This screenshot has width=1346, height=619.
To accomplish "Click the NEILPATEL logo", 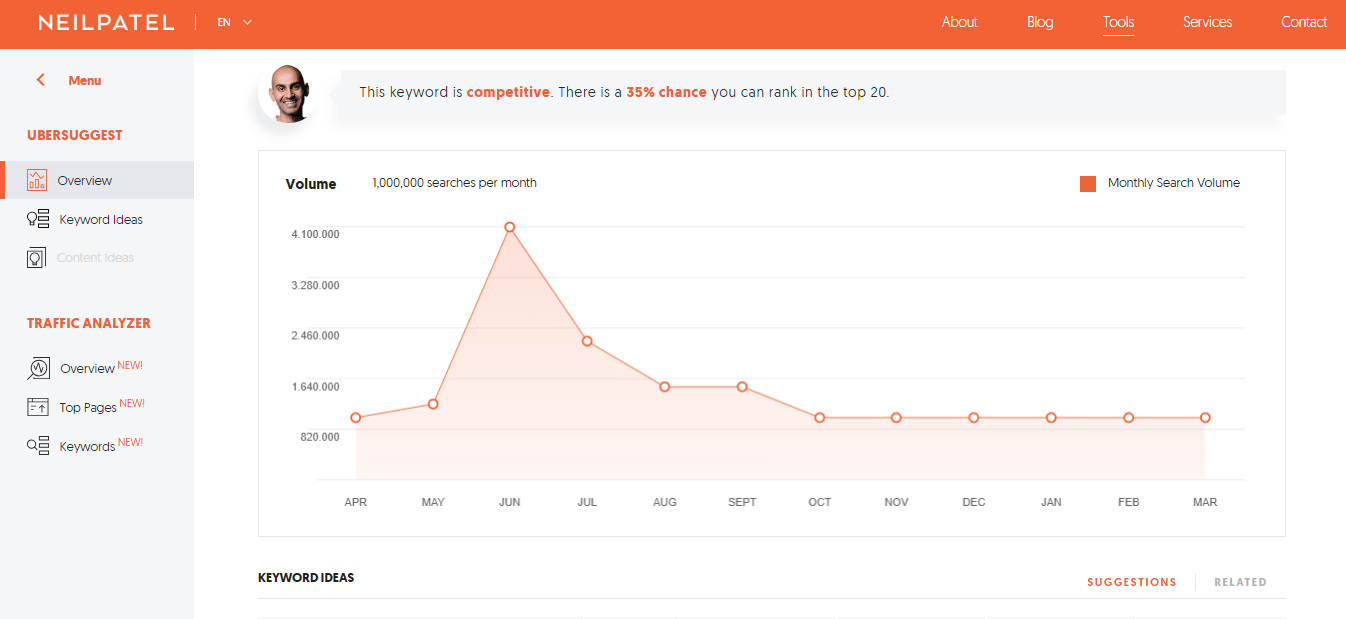I will [106, 22].
